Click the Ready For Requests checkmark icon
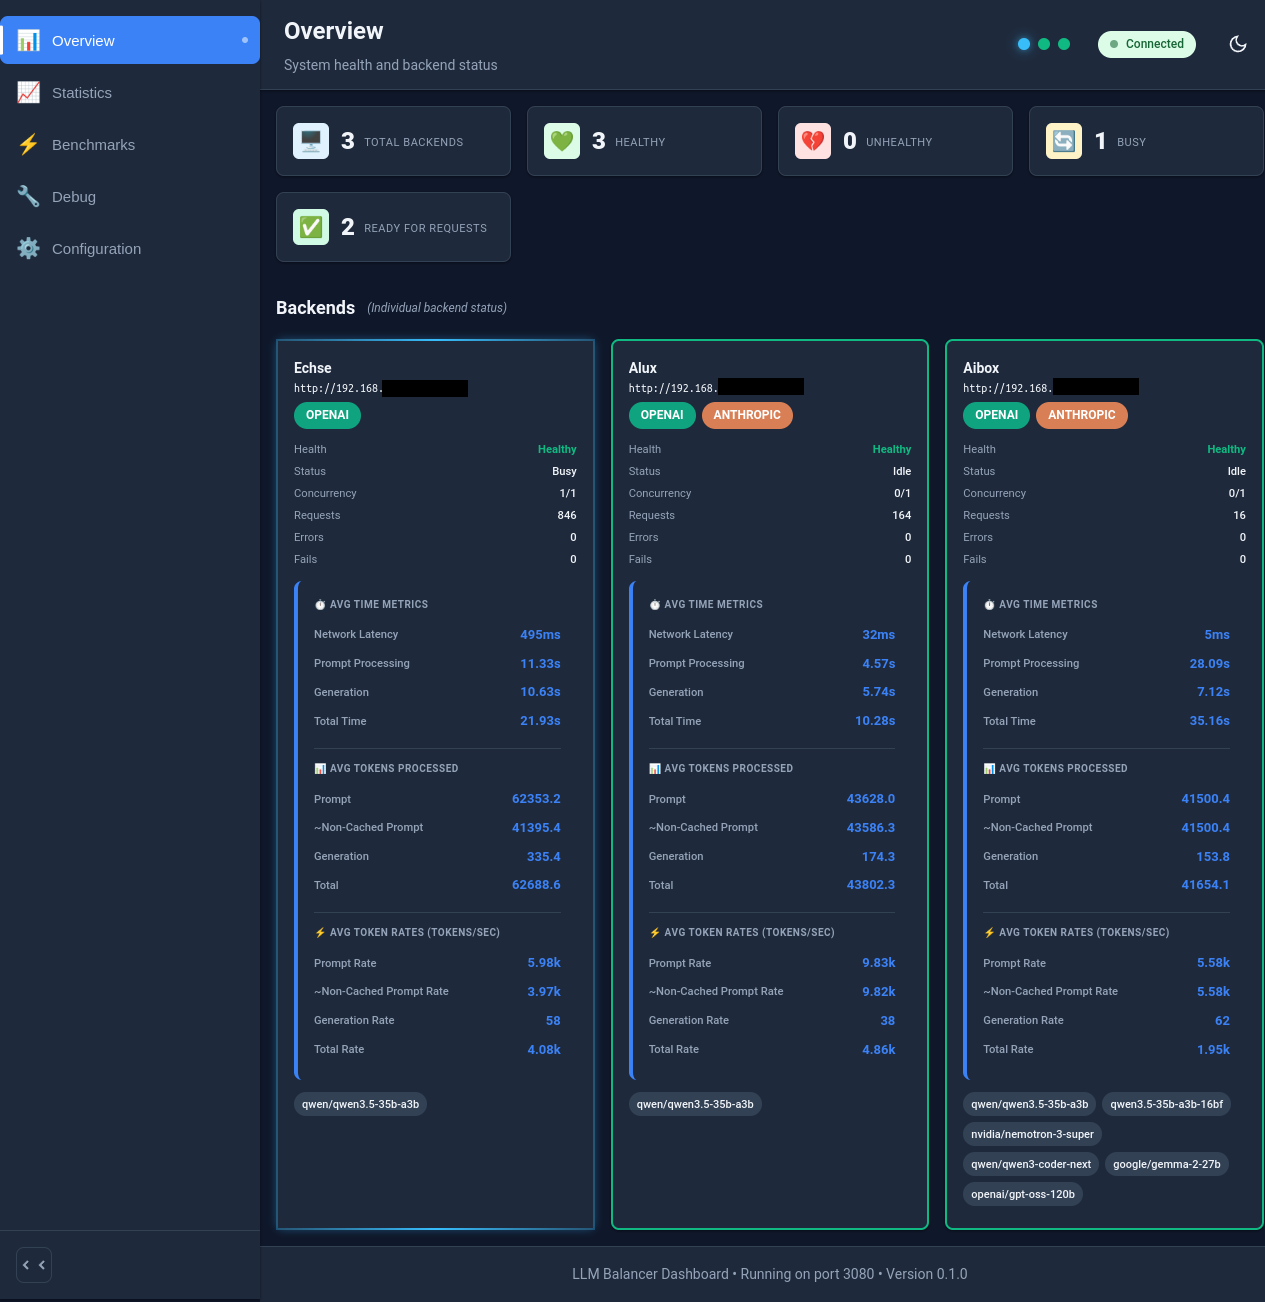This screenshot has height=1302, width=1265. [x=311, y=227]
